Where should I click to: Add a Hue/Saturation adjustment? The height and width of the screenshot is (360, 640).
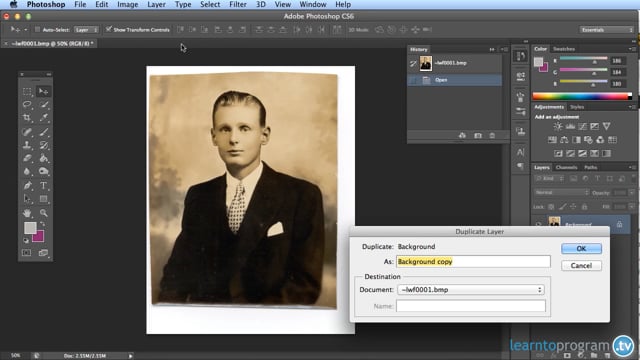tap(552, 140)
